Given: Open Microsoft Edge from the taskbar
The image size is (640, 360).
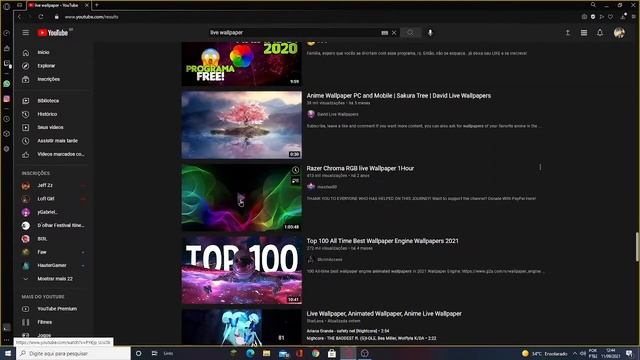Looking at the screenshot, I should click(250, 353).
